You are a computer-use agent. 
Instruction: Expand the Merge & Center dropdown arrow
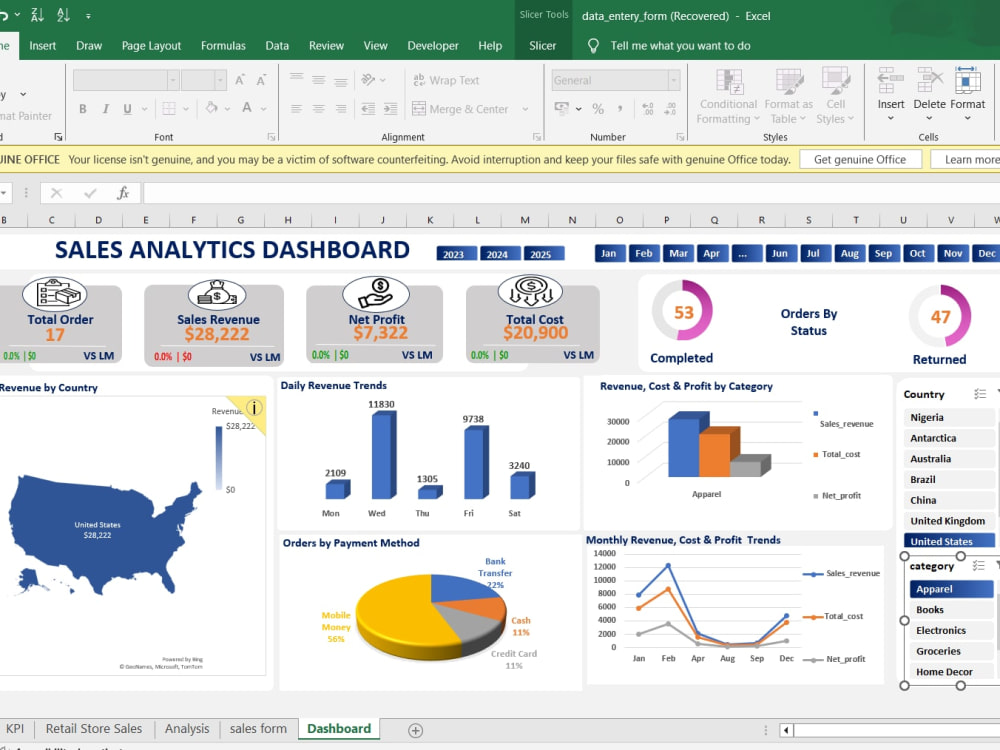coord(526,109)
